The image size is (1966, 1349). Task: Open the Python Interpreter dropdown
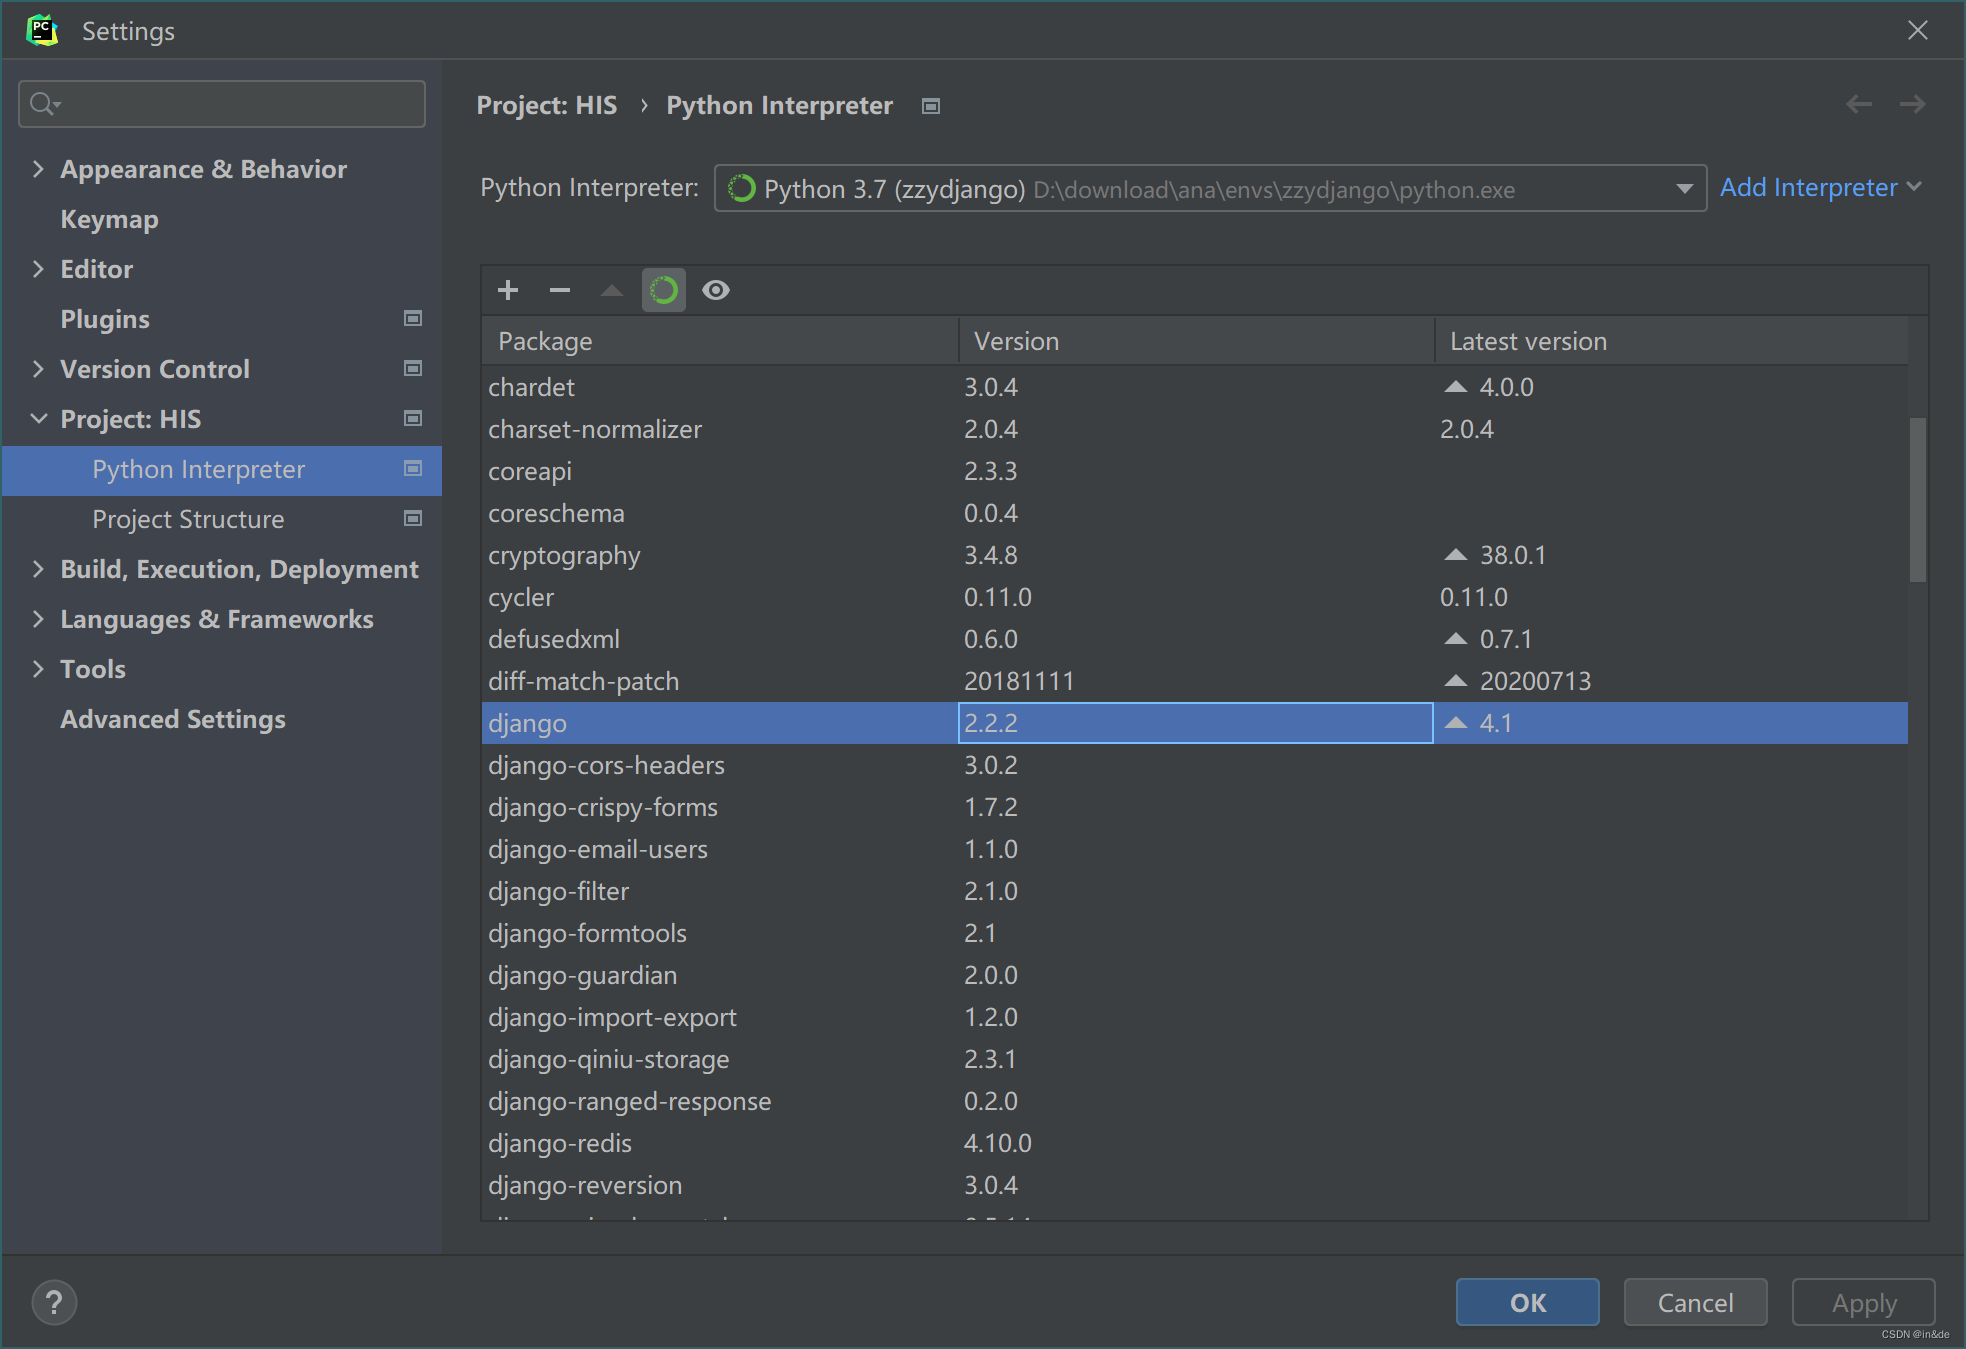[x=1210, y=188]
